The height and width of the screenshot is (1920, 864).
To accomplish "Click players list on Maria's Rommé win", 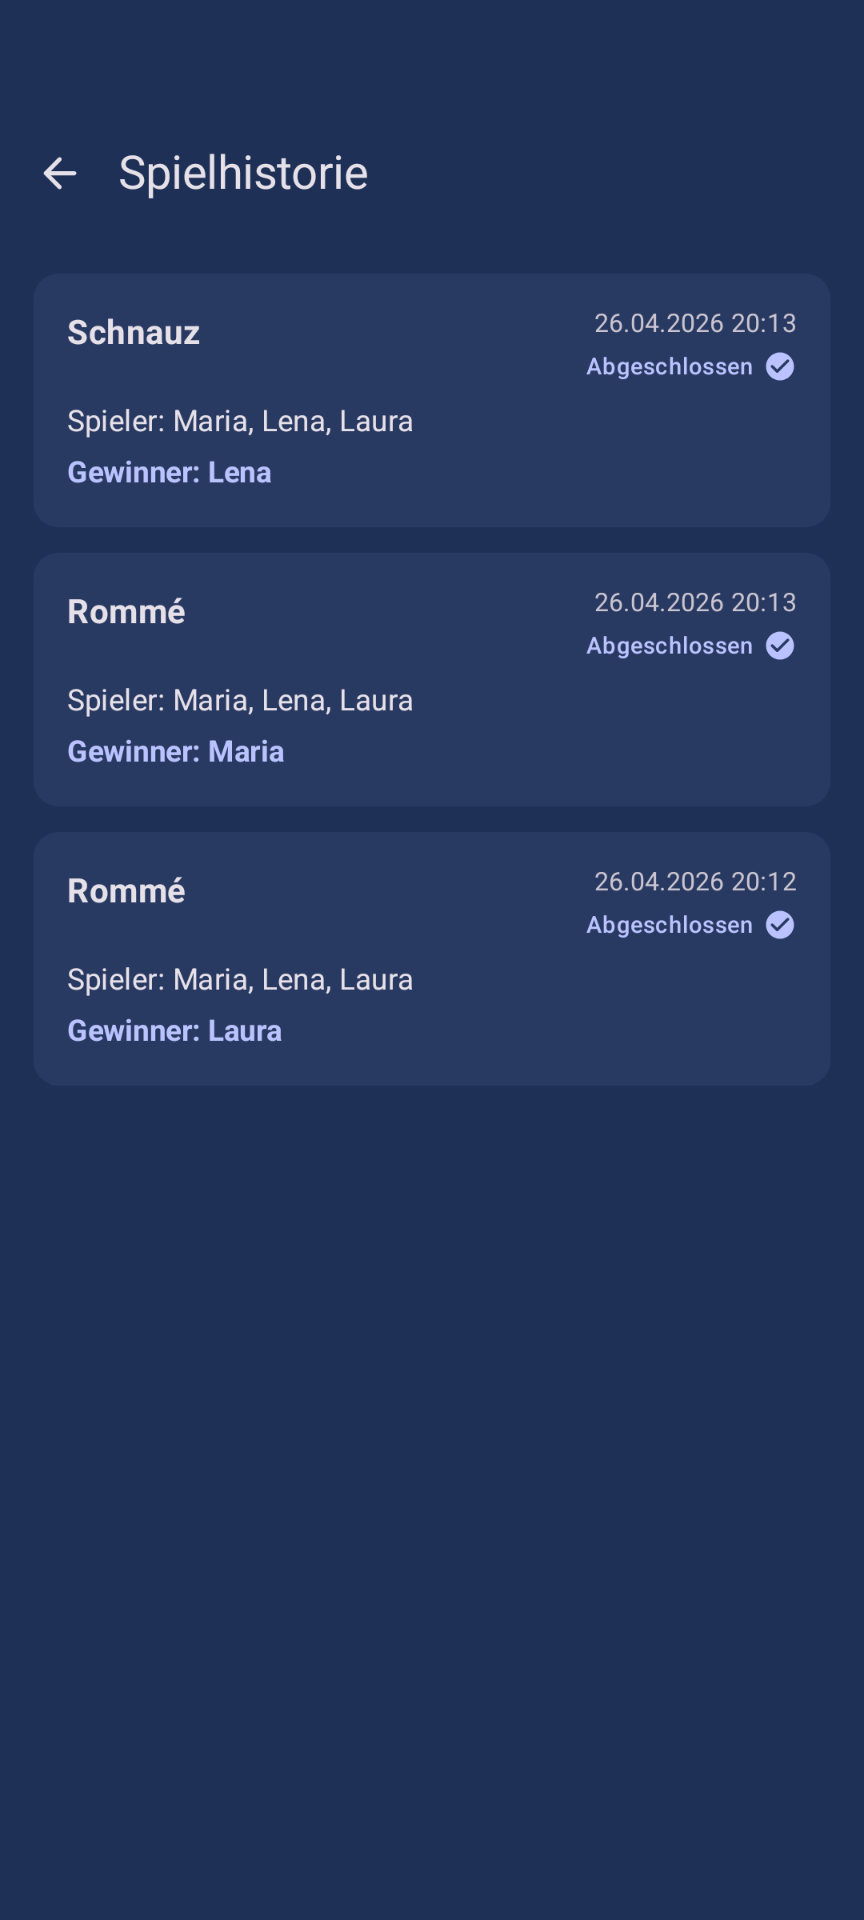I will [x=240, y=700].
